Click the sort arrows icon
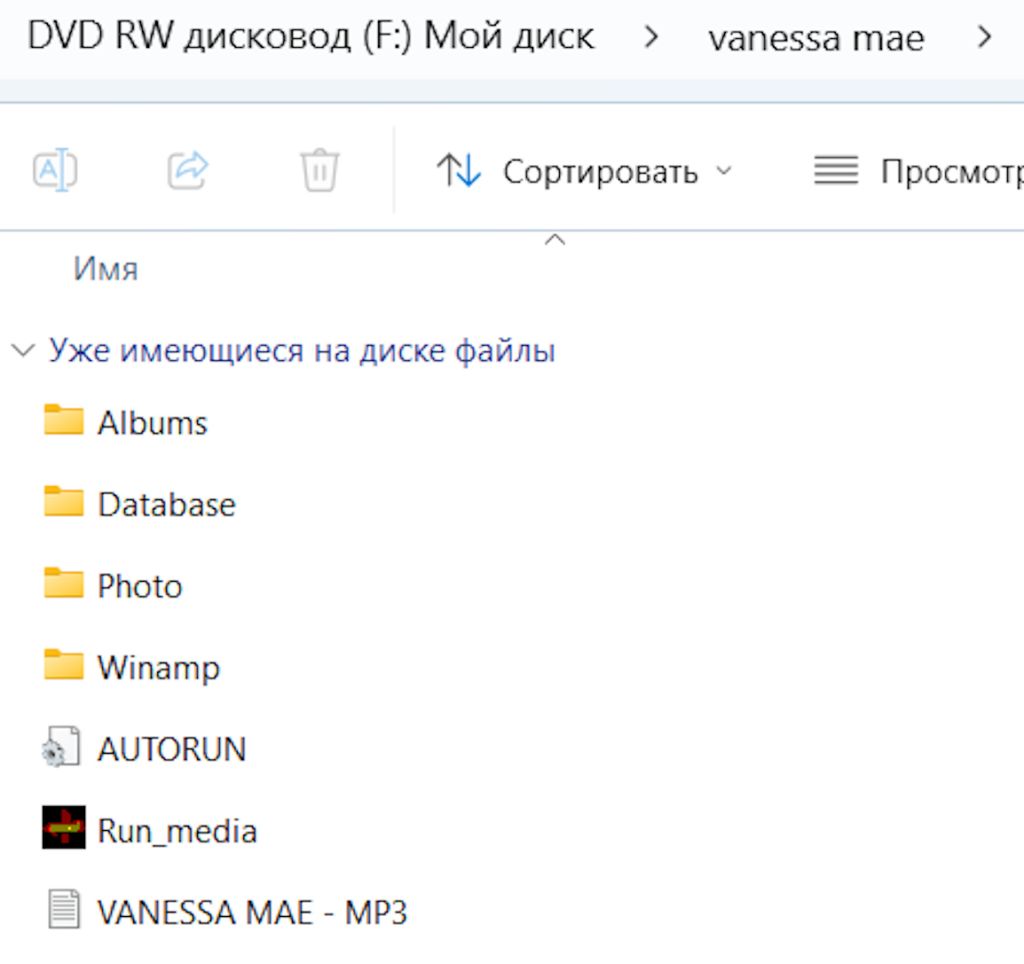 [458, 170]
